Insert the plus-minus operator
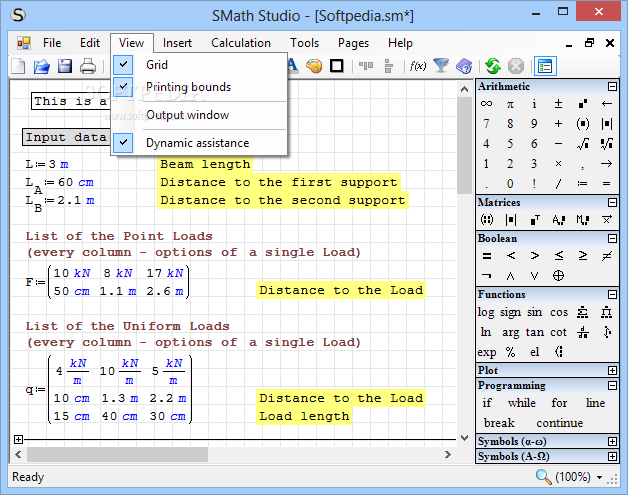The height and width of the screenshot is (495, 628). pyautogui.click(x=558, y=104)
